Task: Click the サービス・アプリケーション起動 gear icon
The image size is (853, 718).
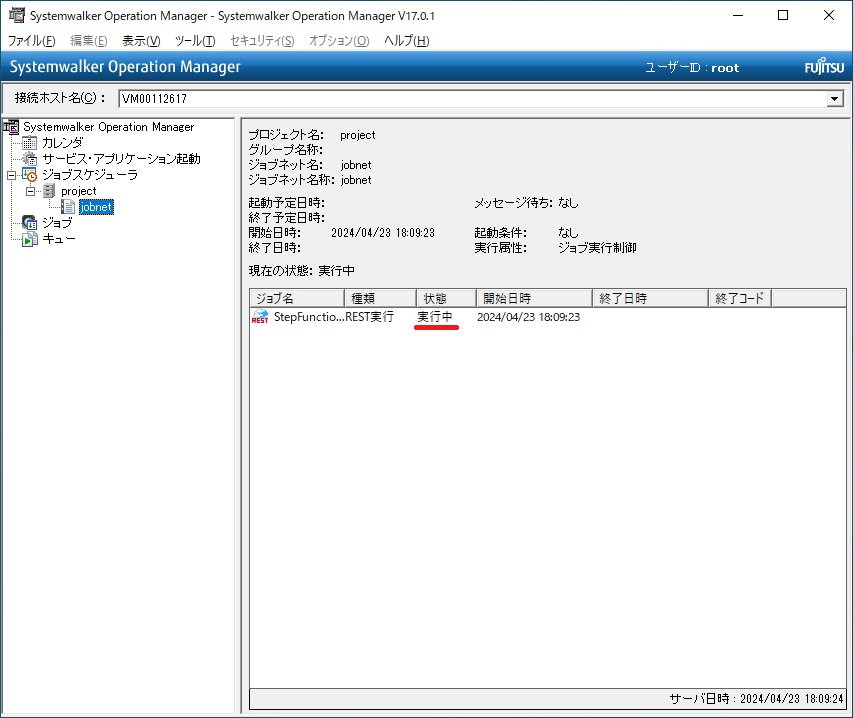Action: [30, 159]
